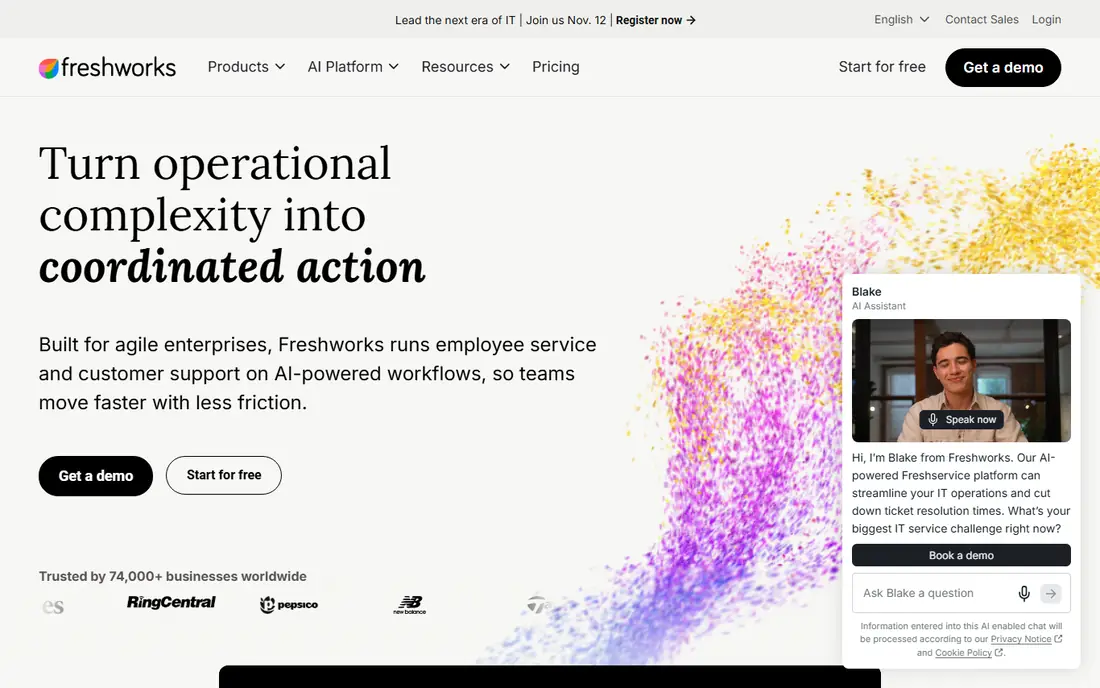This screenshot has width=1100, height=688.
Task: Click the PepsiCo logo
Action: coord(288,605)
